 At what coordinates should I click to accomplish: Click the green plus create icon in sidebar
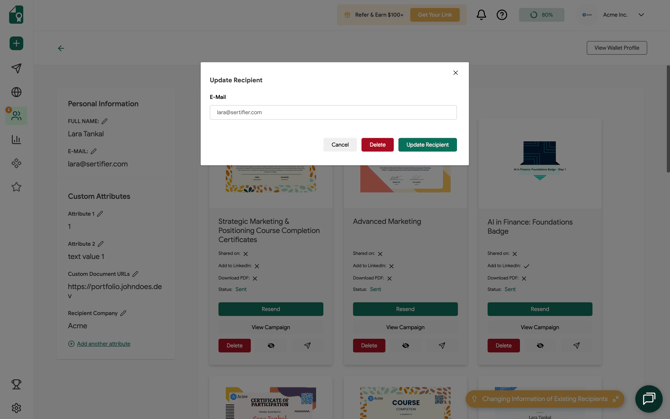[x=16, y=44]
